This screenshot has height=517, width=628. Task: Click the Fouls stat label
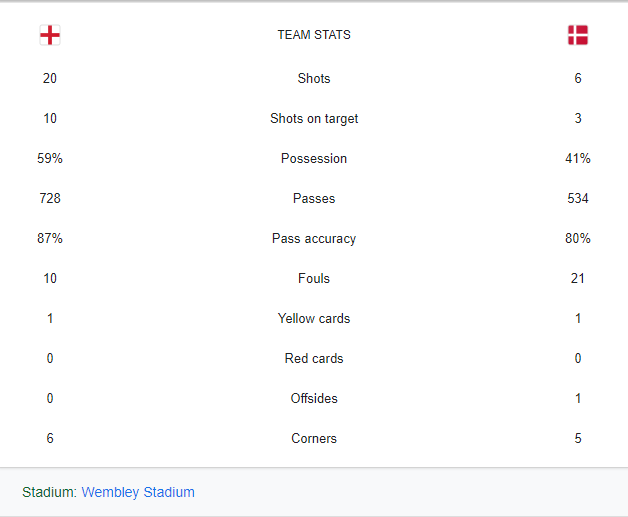pos(314,278)
